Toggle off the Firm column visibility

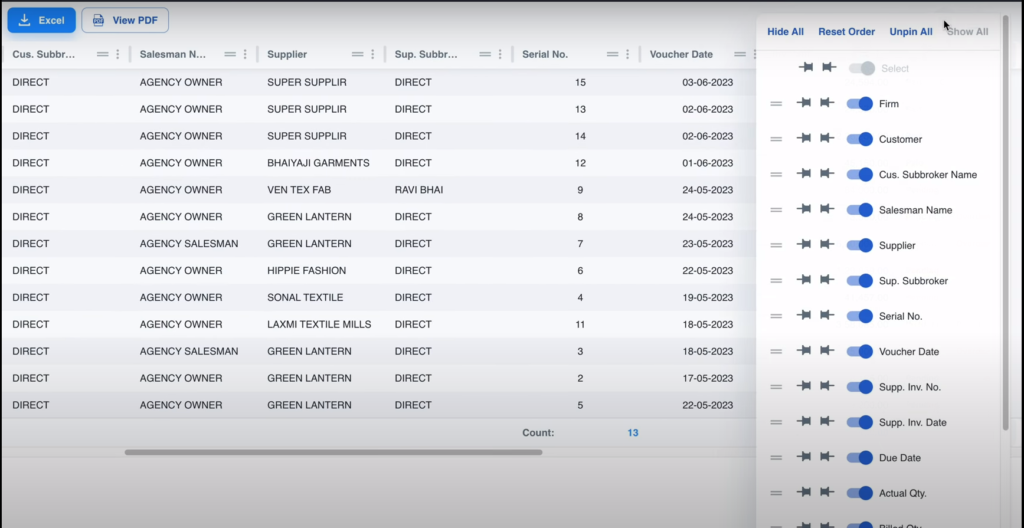(x=860, y=103)
